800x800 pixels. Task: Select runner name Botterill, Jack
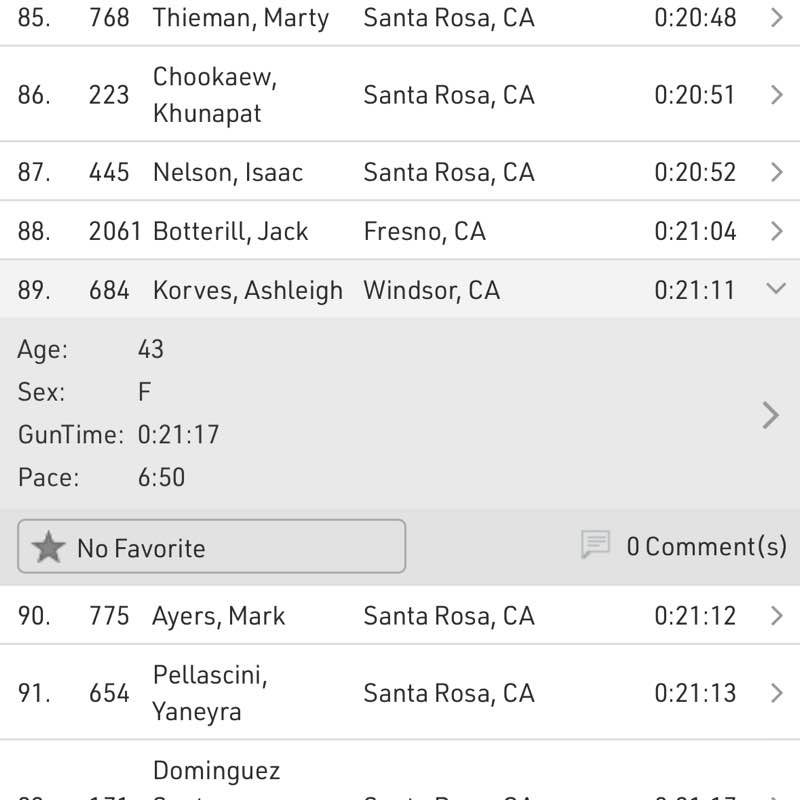tap(230, 231)
